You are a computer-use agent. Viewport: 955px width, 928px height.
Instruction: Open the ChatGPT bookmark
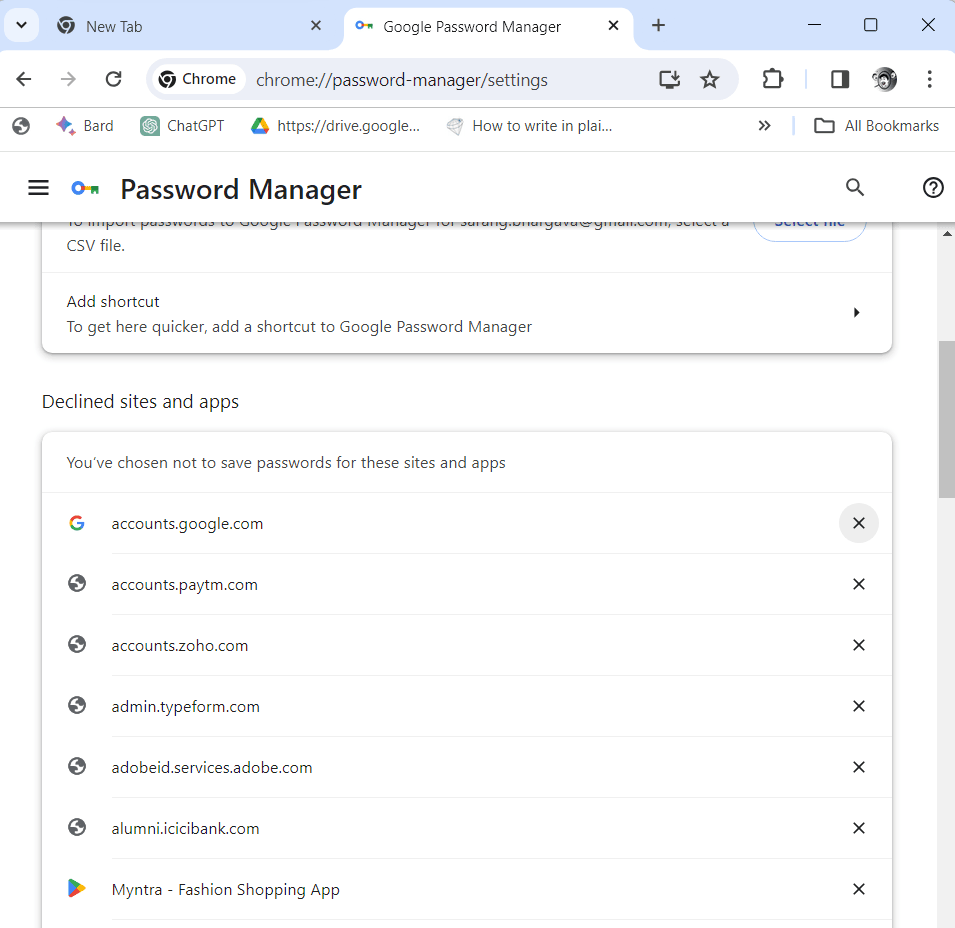[x=181, y=125]
